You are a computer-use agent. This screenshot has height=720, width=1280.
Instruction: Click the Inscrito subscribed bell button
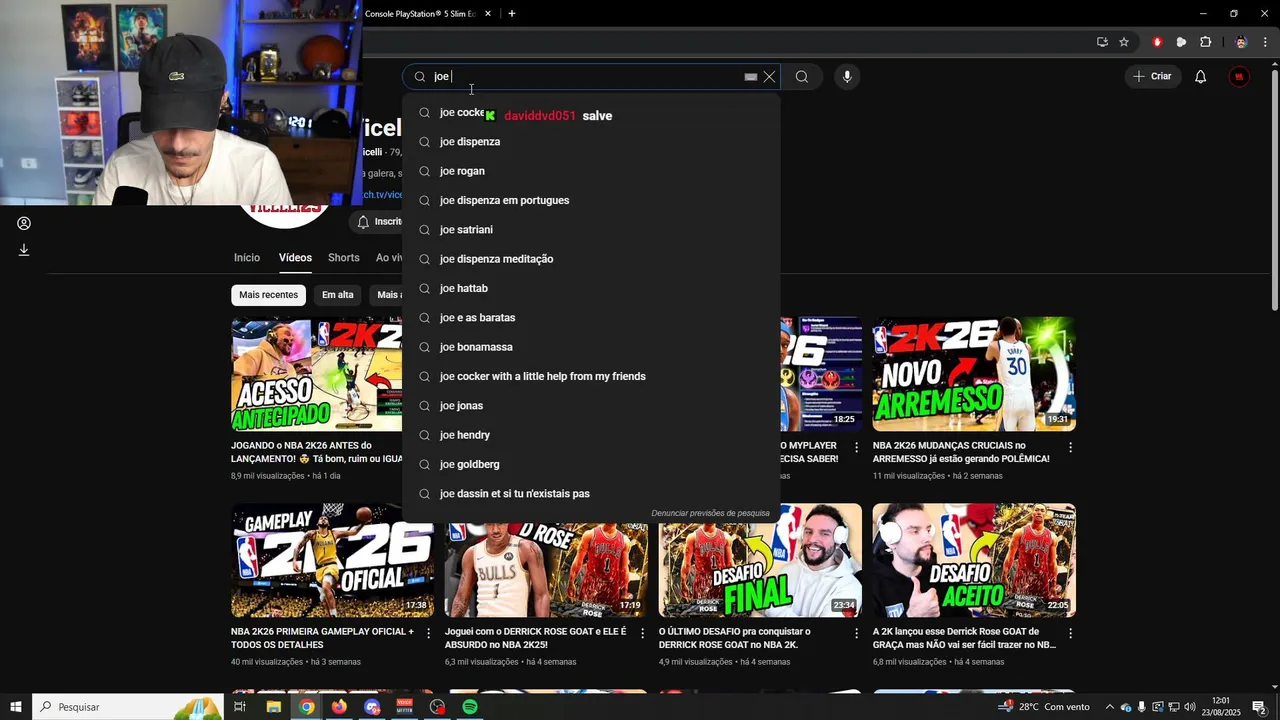click(378, 222)
